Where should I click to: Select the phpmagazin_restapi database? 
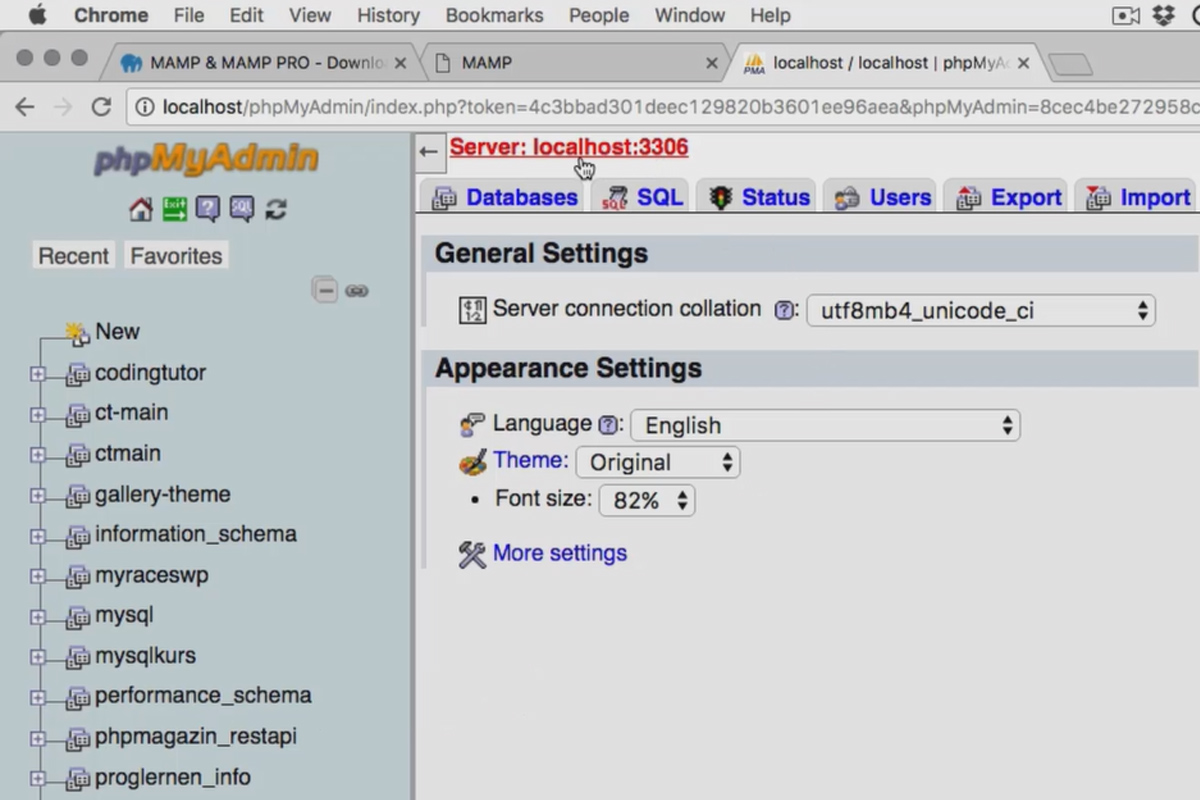(x=196, y=737)
